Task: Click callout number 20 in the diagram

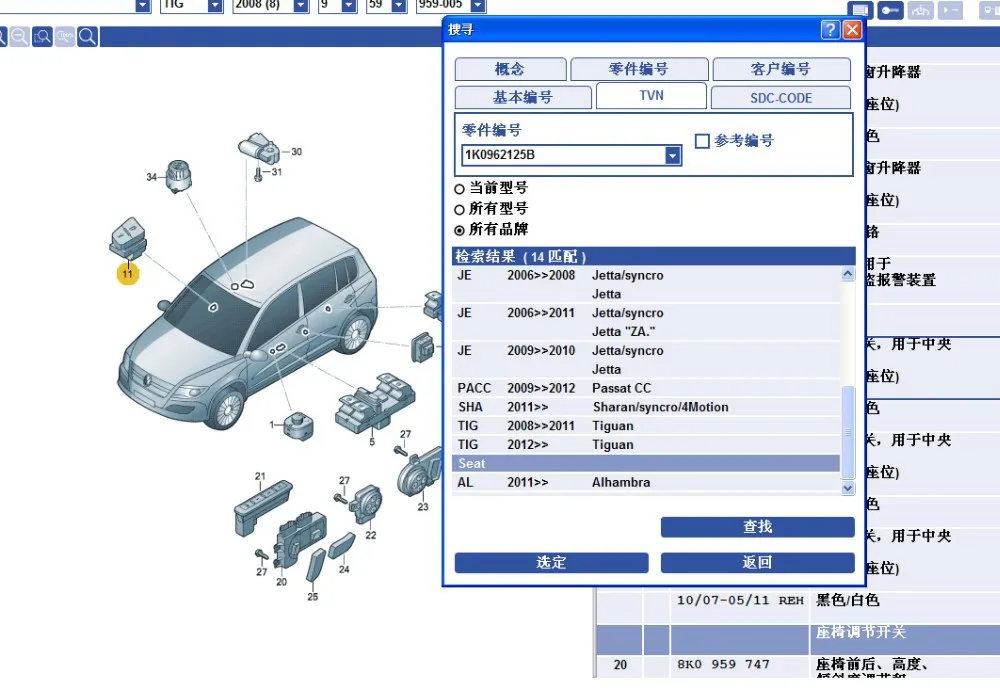Action: [x=281, y=582]
